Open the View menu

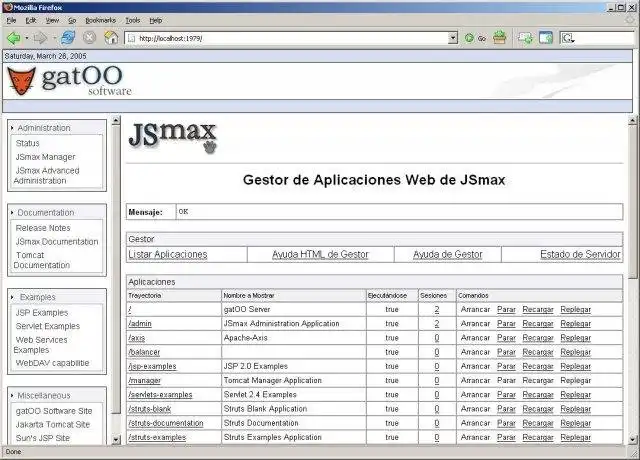[52, 20]
